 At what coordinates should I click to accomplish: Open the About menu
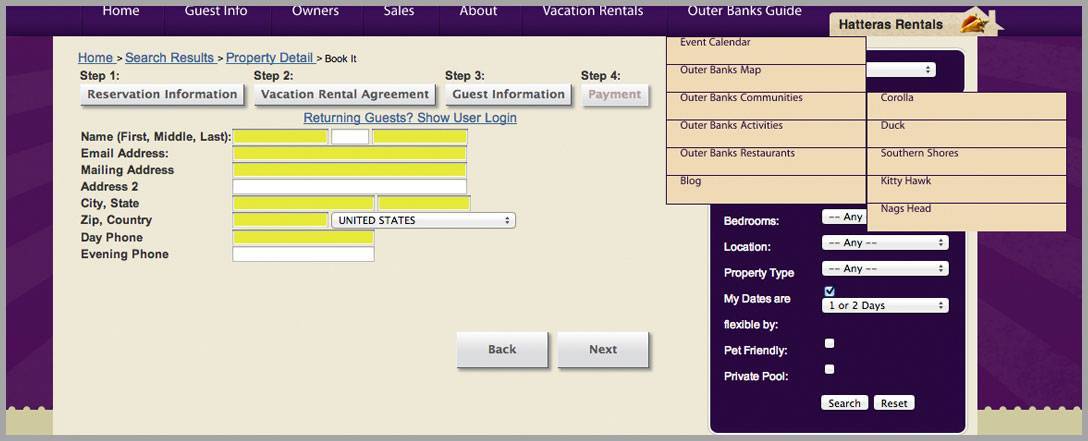[x=478, y=11]
